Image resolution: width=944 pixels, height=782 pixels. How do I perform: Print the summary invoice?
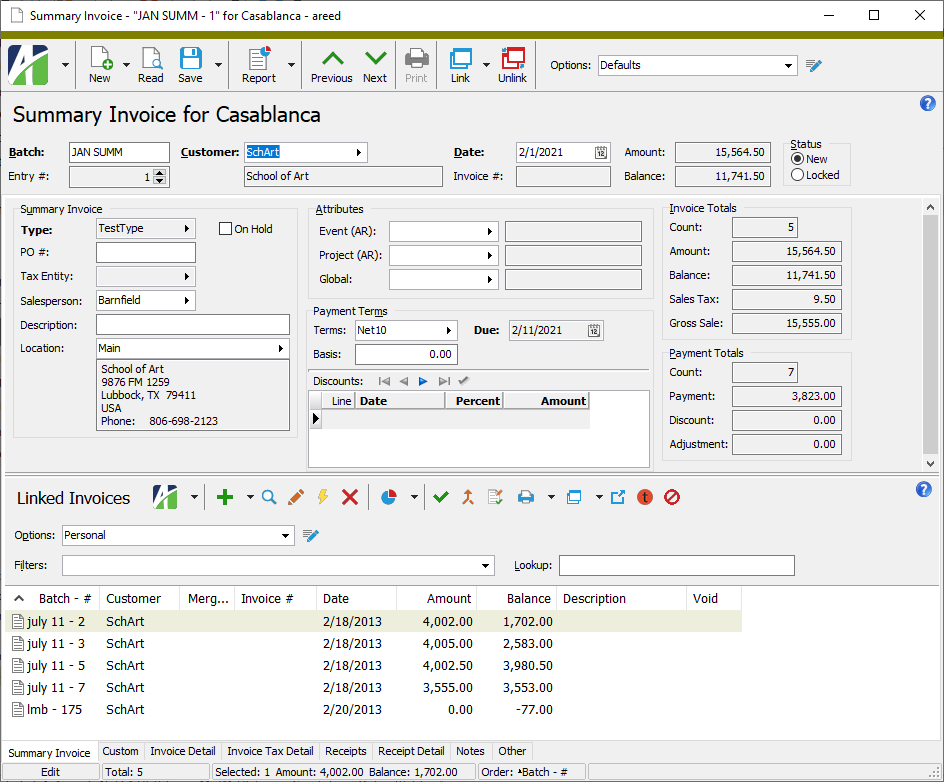click(416, 64)
